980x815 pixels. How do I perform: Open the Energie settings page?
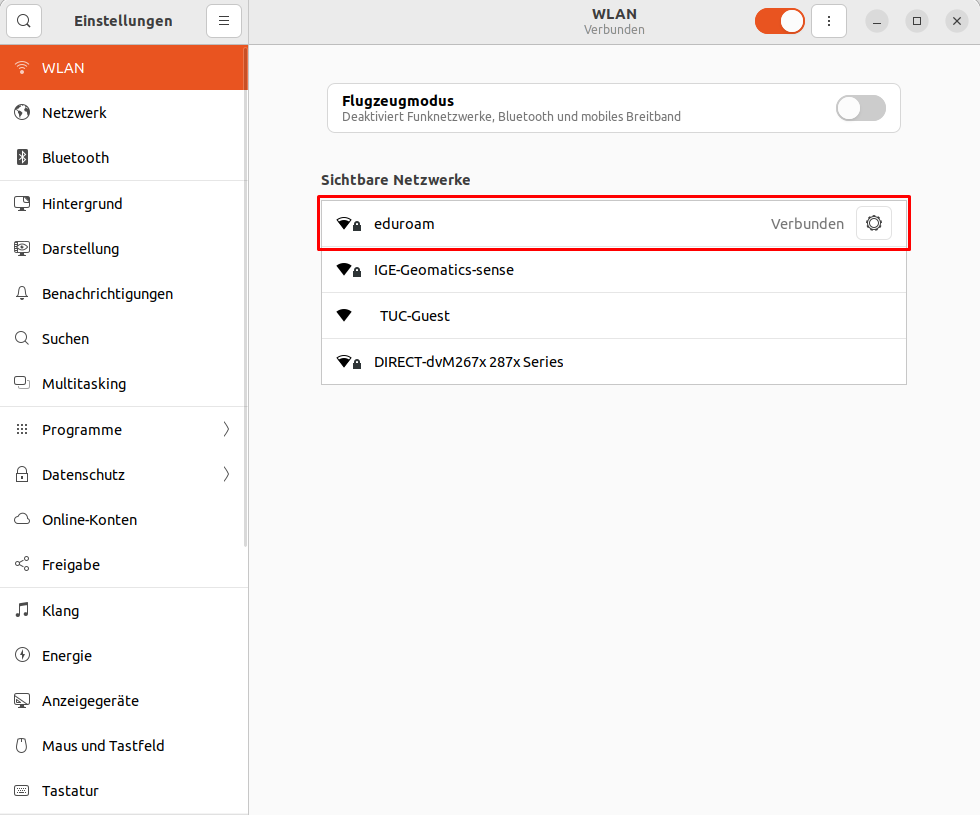point(124,656)
